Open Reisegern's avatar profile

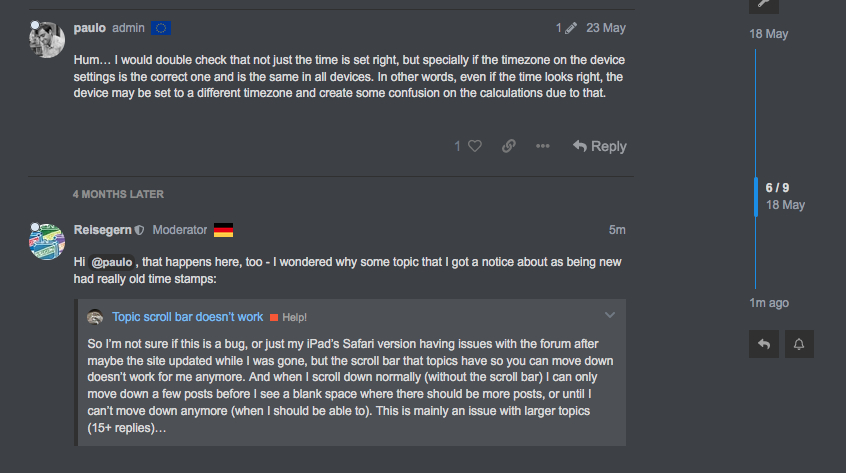47,241
